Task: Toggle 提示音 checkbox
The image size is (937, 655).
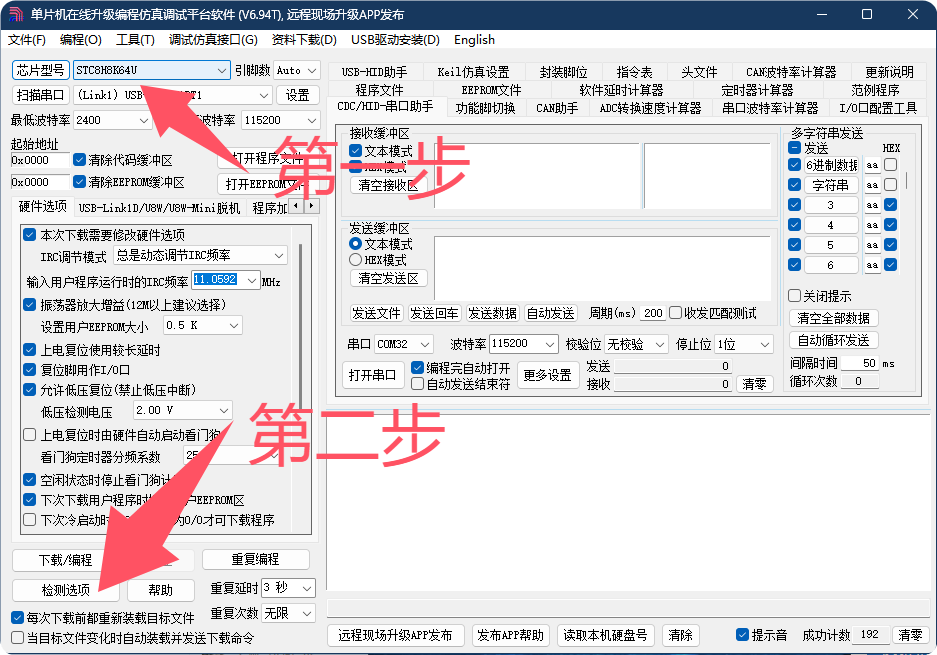Action: tap(743, 635)
